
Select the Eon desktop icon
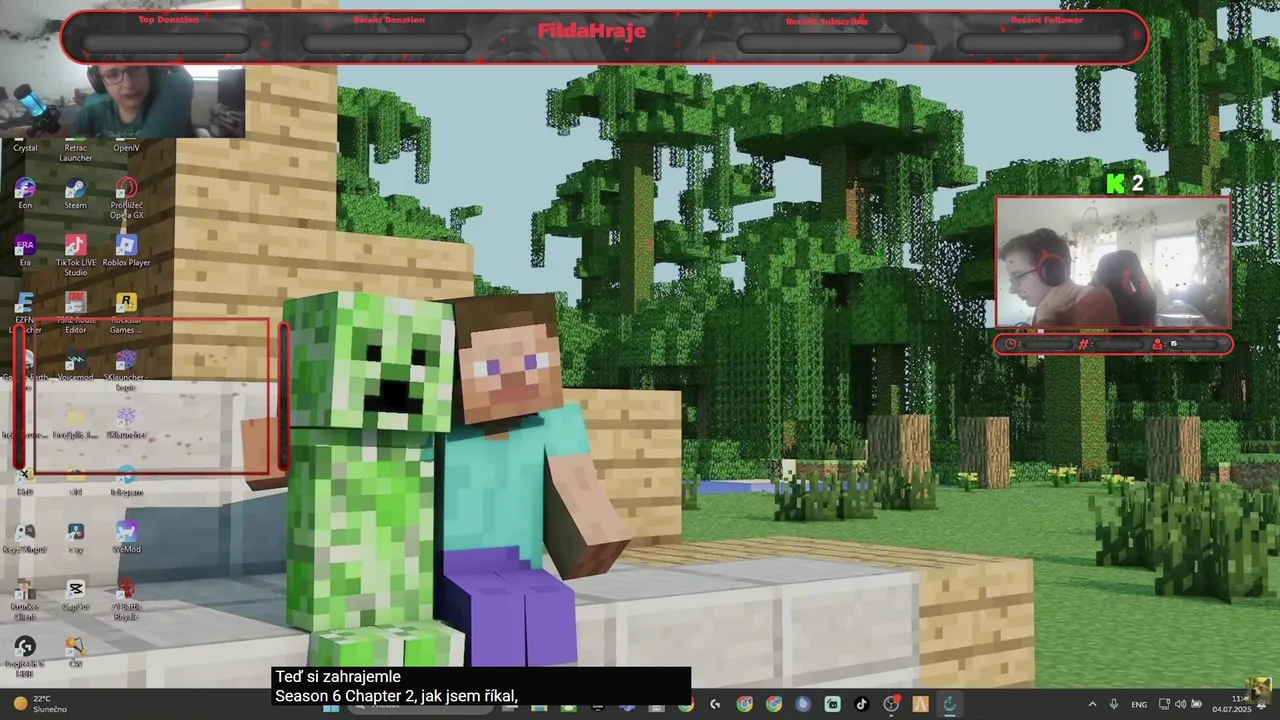(25, 194)
